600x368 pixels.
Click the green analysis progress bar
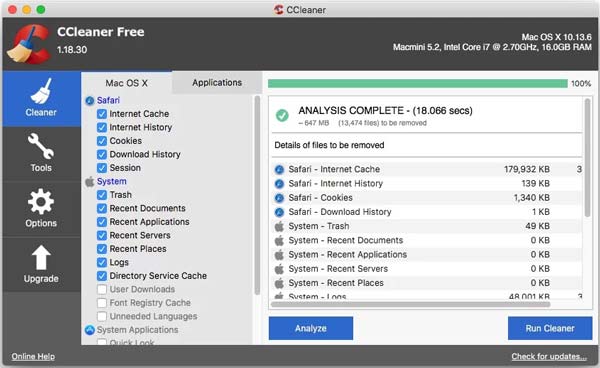pos(417,83)
